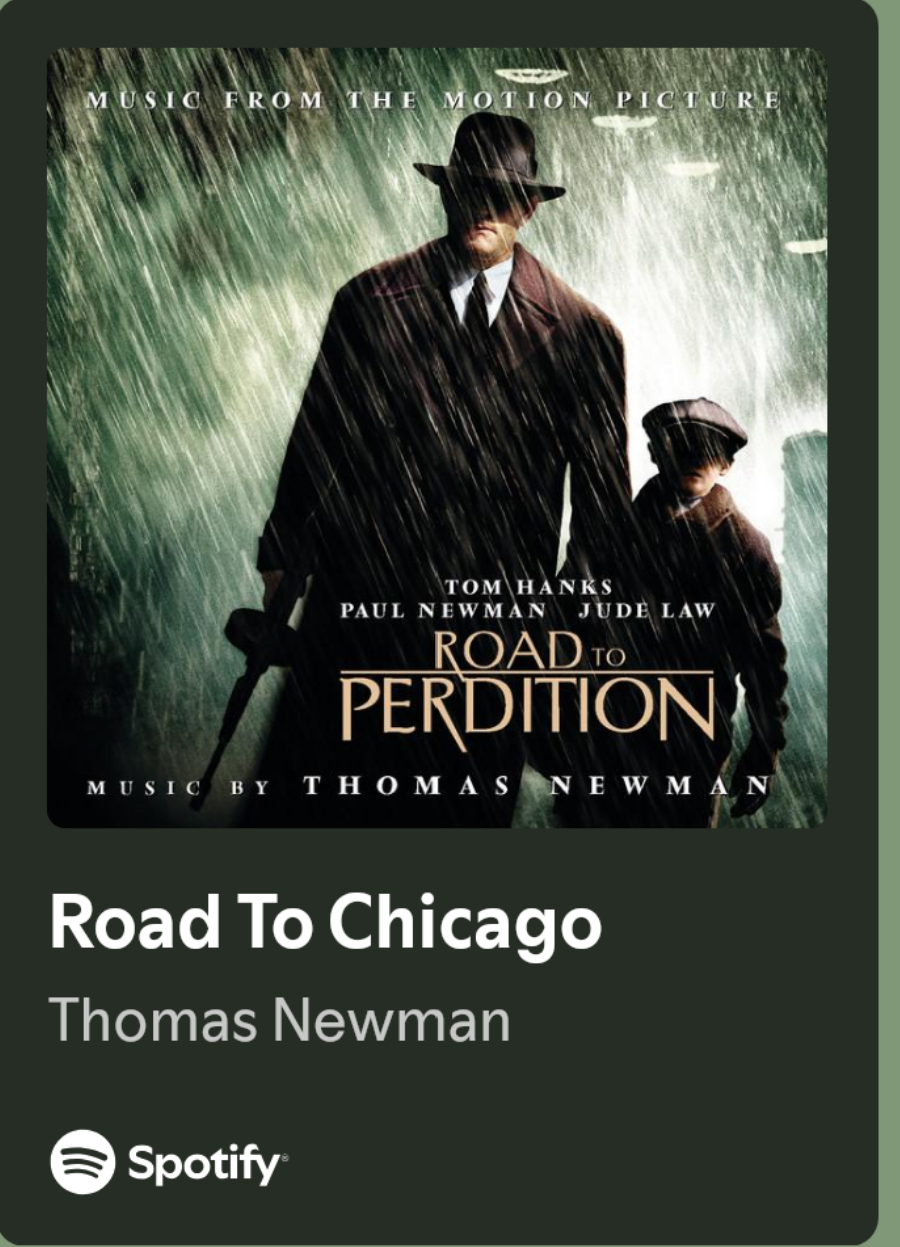Click the 'Paul Newman' credit text
The height and width of the screenshot is (1247, 900).
tap(443, 610)
